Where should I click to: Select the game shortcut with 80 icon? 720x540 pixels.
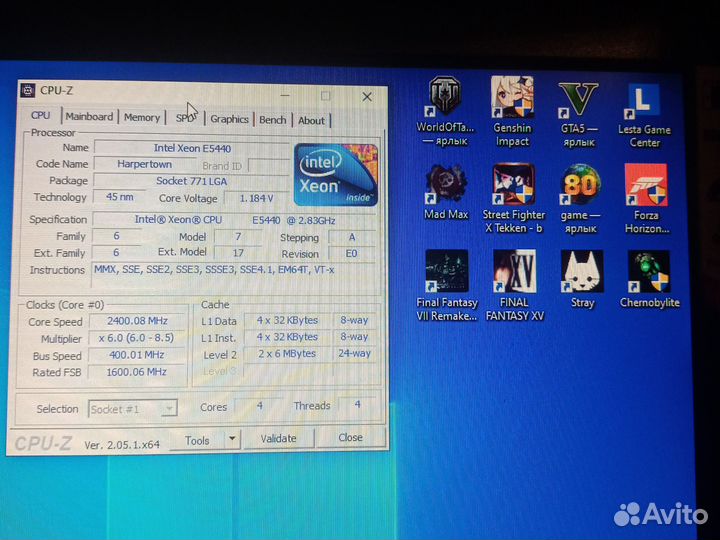[580, 185]
